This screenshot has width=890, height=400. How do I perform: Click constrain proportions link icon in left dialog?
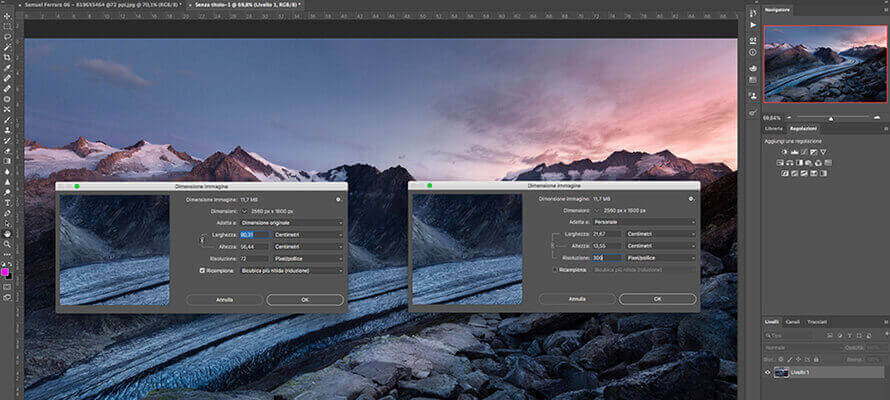[203, 240]
